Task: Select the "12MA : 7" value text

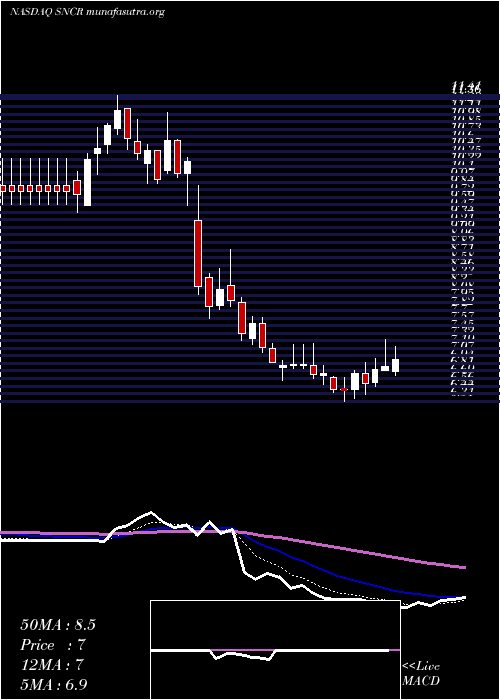Action: pyautogui.click(x=53, y=665)
